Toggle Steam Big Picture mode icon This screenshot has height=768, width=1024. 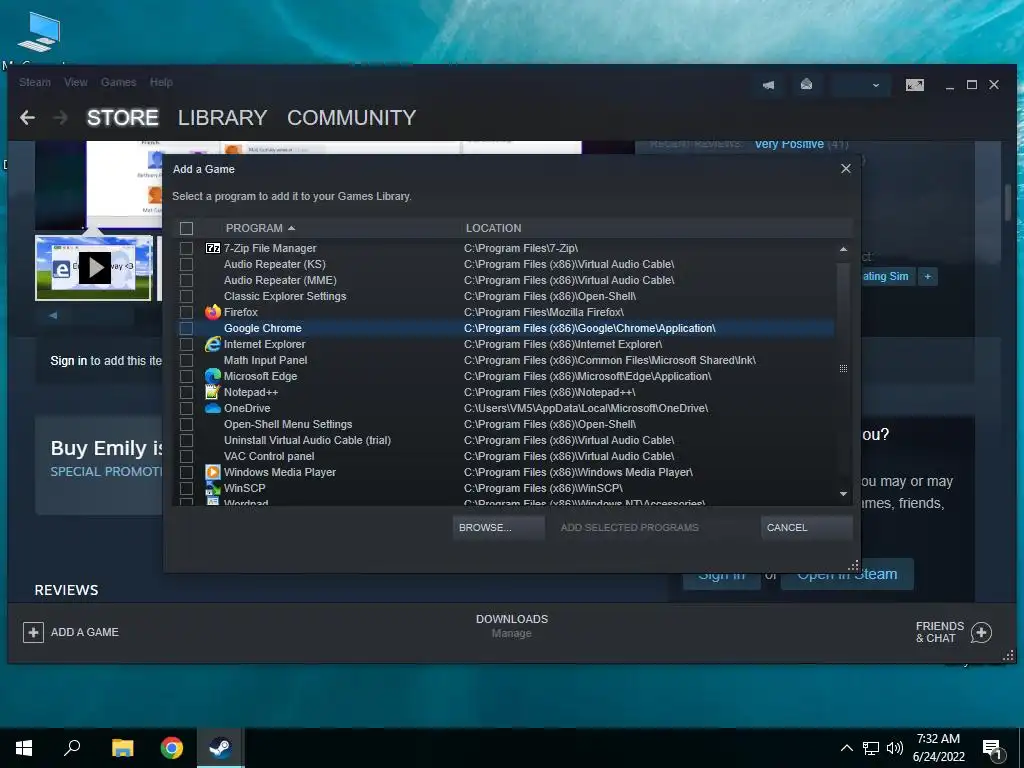(x=915, y=85)
